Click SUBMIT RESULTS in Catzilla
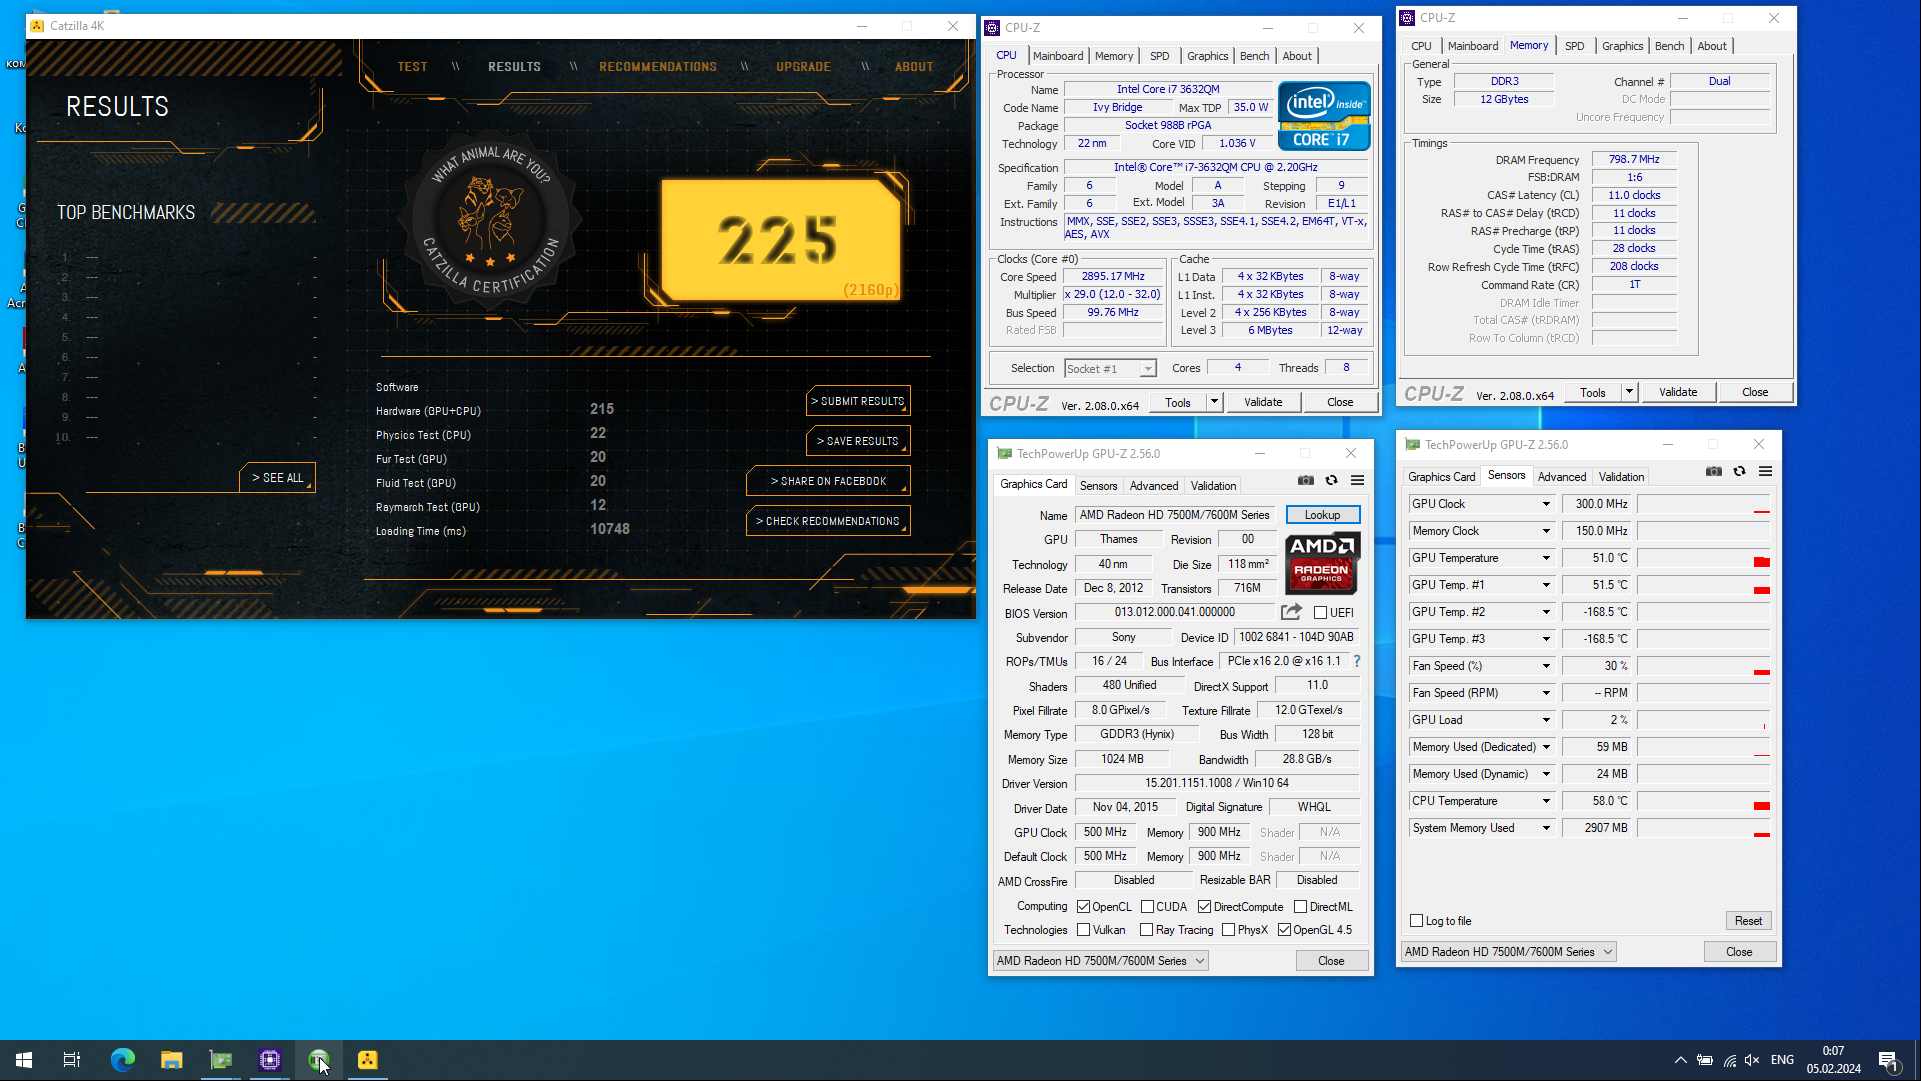Screen dimensions: 1921x1081 point(858,401)
